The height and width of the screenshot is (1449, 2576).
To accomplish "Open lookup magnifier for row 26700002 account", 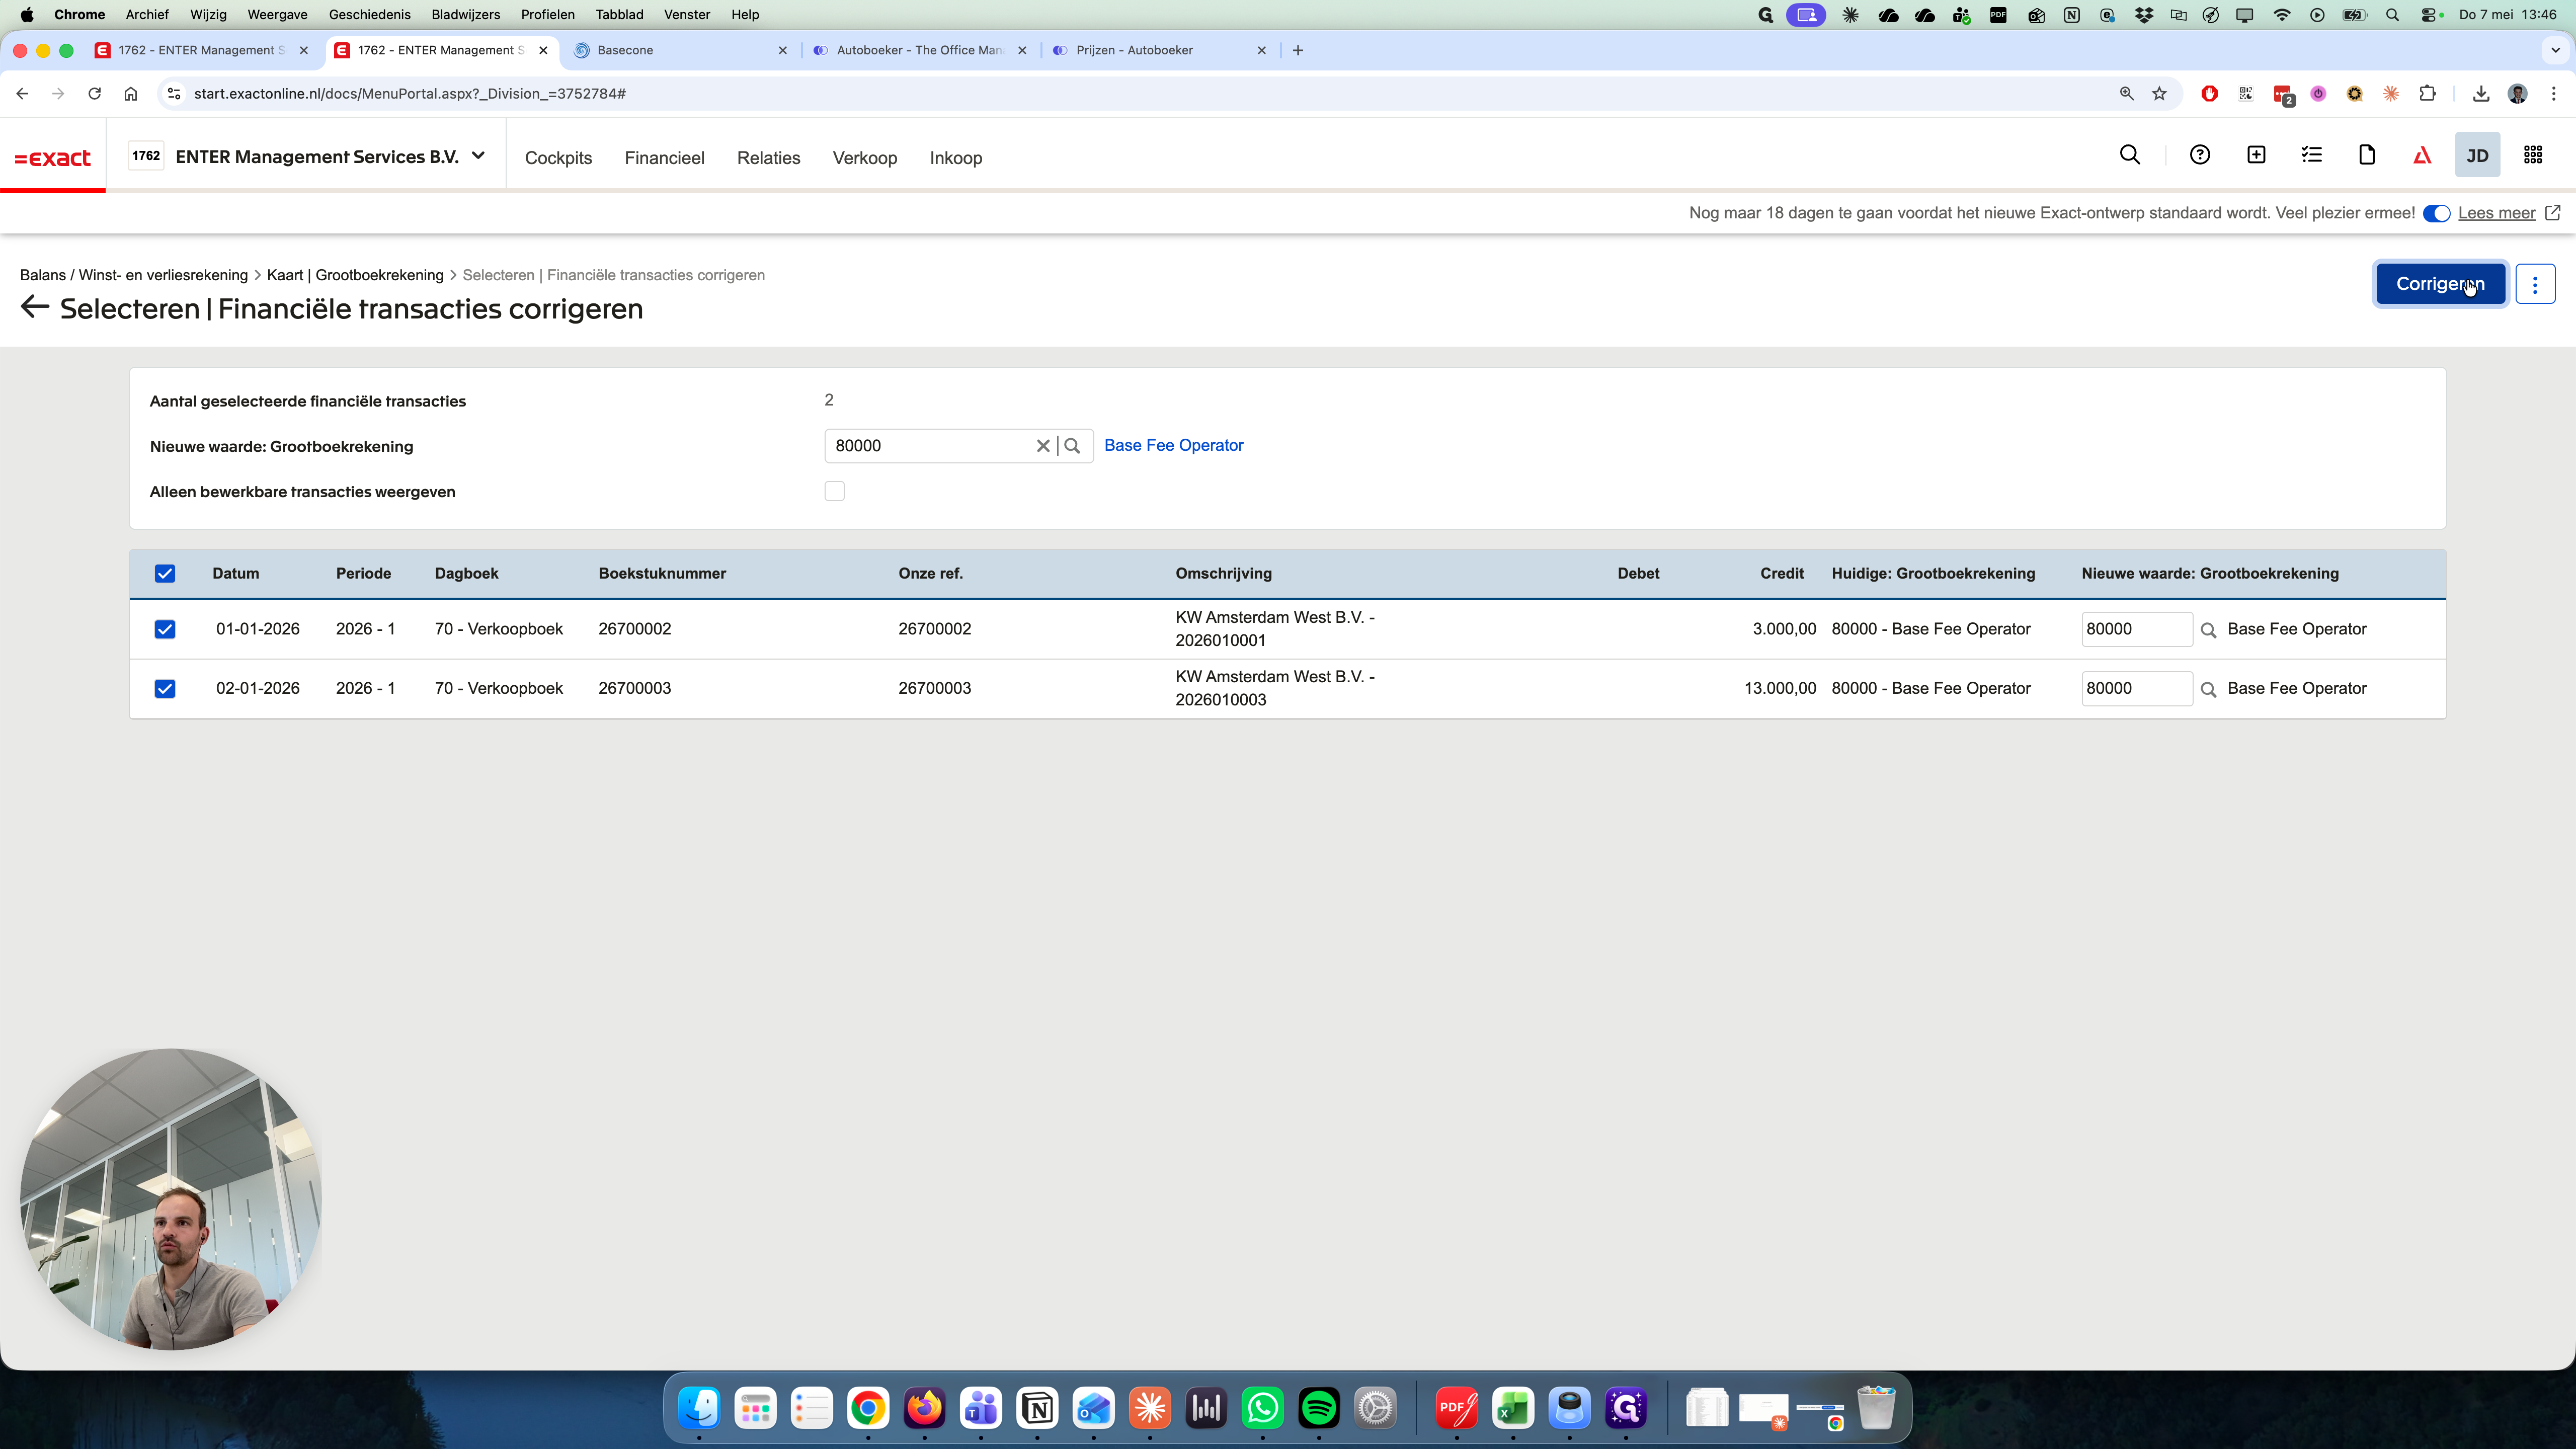I will pyautogui.click(x=2209, y=630).
